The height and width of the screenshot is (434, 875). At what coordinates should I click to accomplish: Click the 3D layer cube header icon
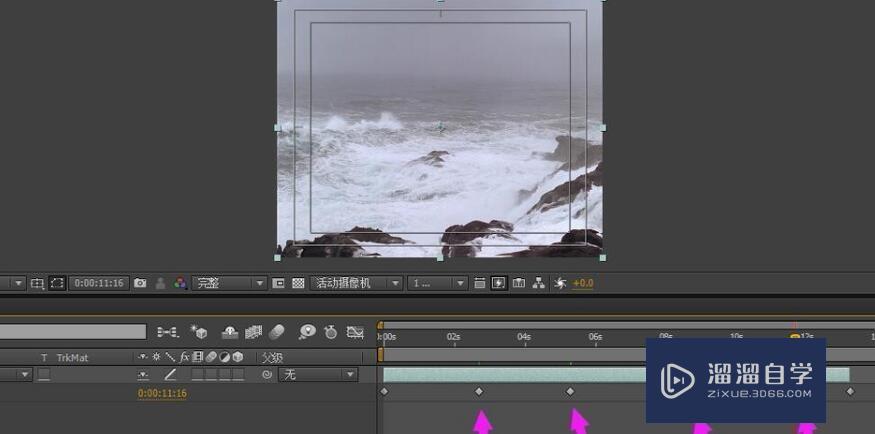click(x=238, y=357)
